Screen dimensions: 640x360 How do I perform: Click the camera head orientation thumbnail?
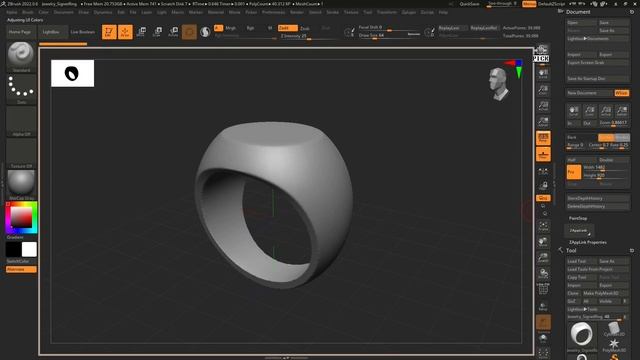499,84
